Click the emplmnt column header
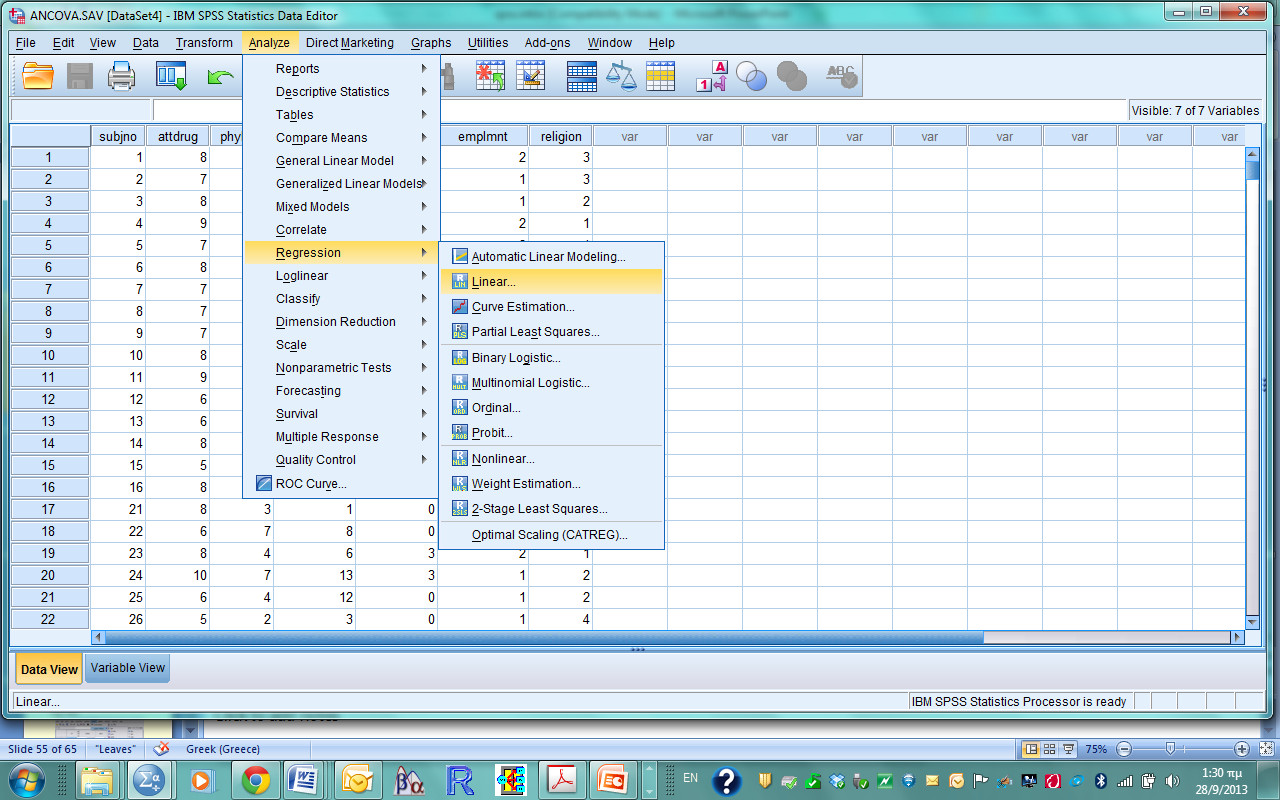The width and height of the screenshot is (1280, 800). (x=483, y=137)
